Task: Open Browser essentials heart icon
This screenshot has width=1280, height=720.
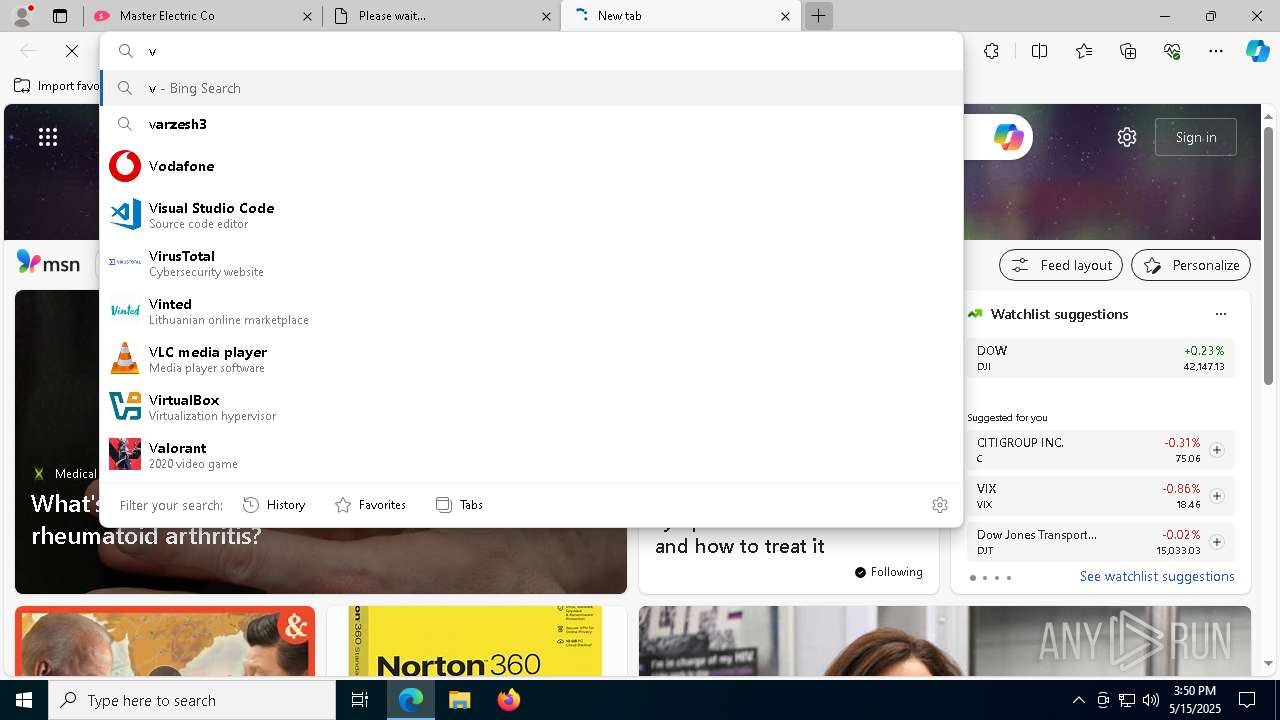Action: (1172, 51)
